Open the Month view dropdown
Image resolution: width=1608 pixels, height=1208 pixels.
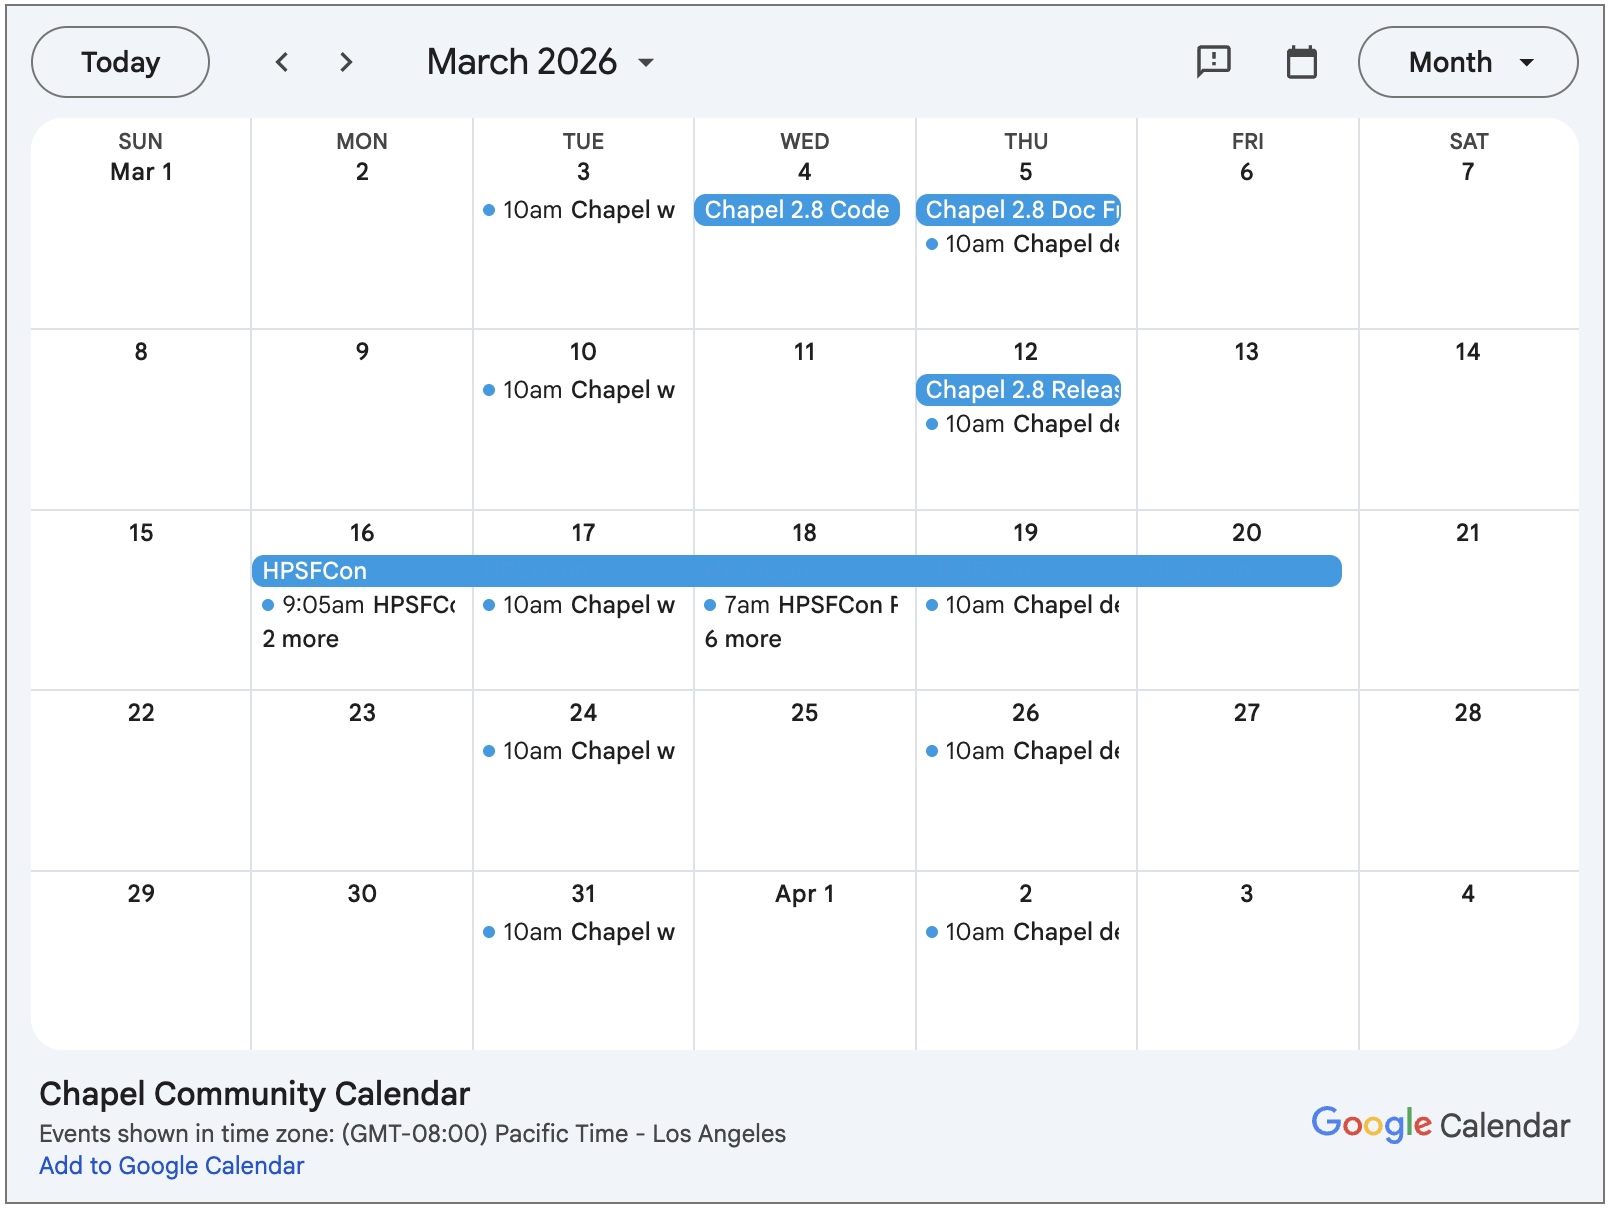pos(1467,62)
